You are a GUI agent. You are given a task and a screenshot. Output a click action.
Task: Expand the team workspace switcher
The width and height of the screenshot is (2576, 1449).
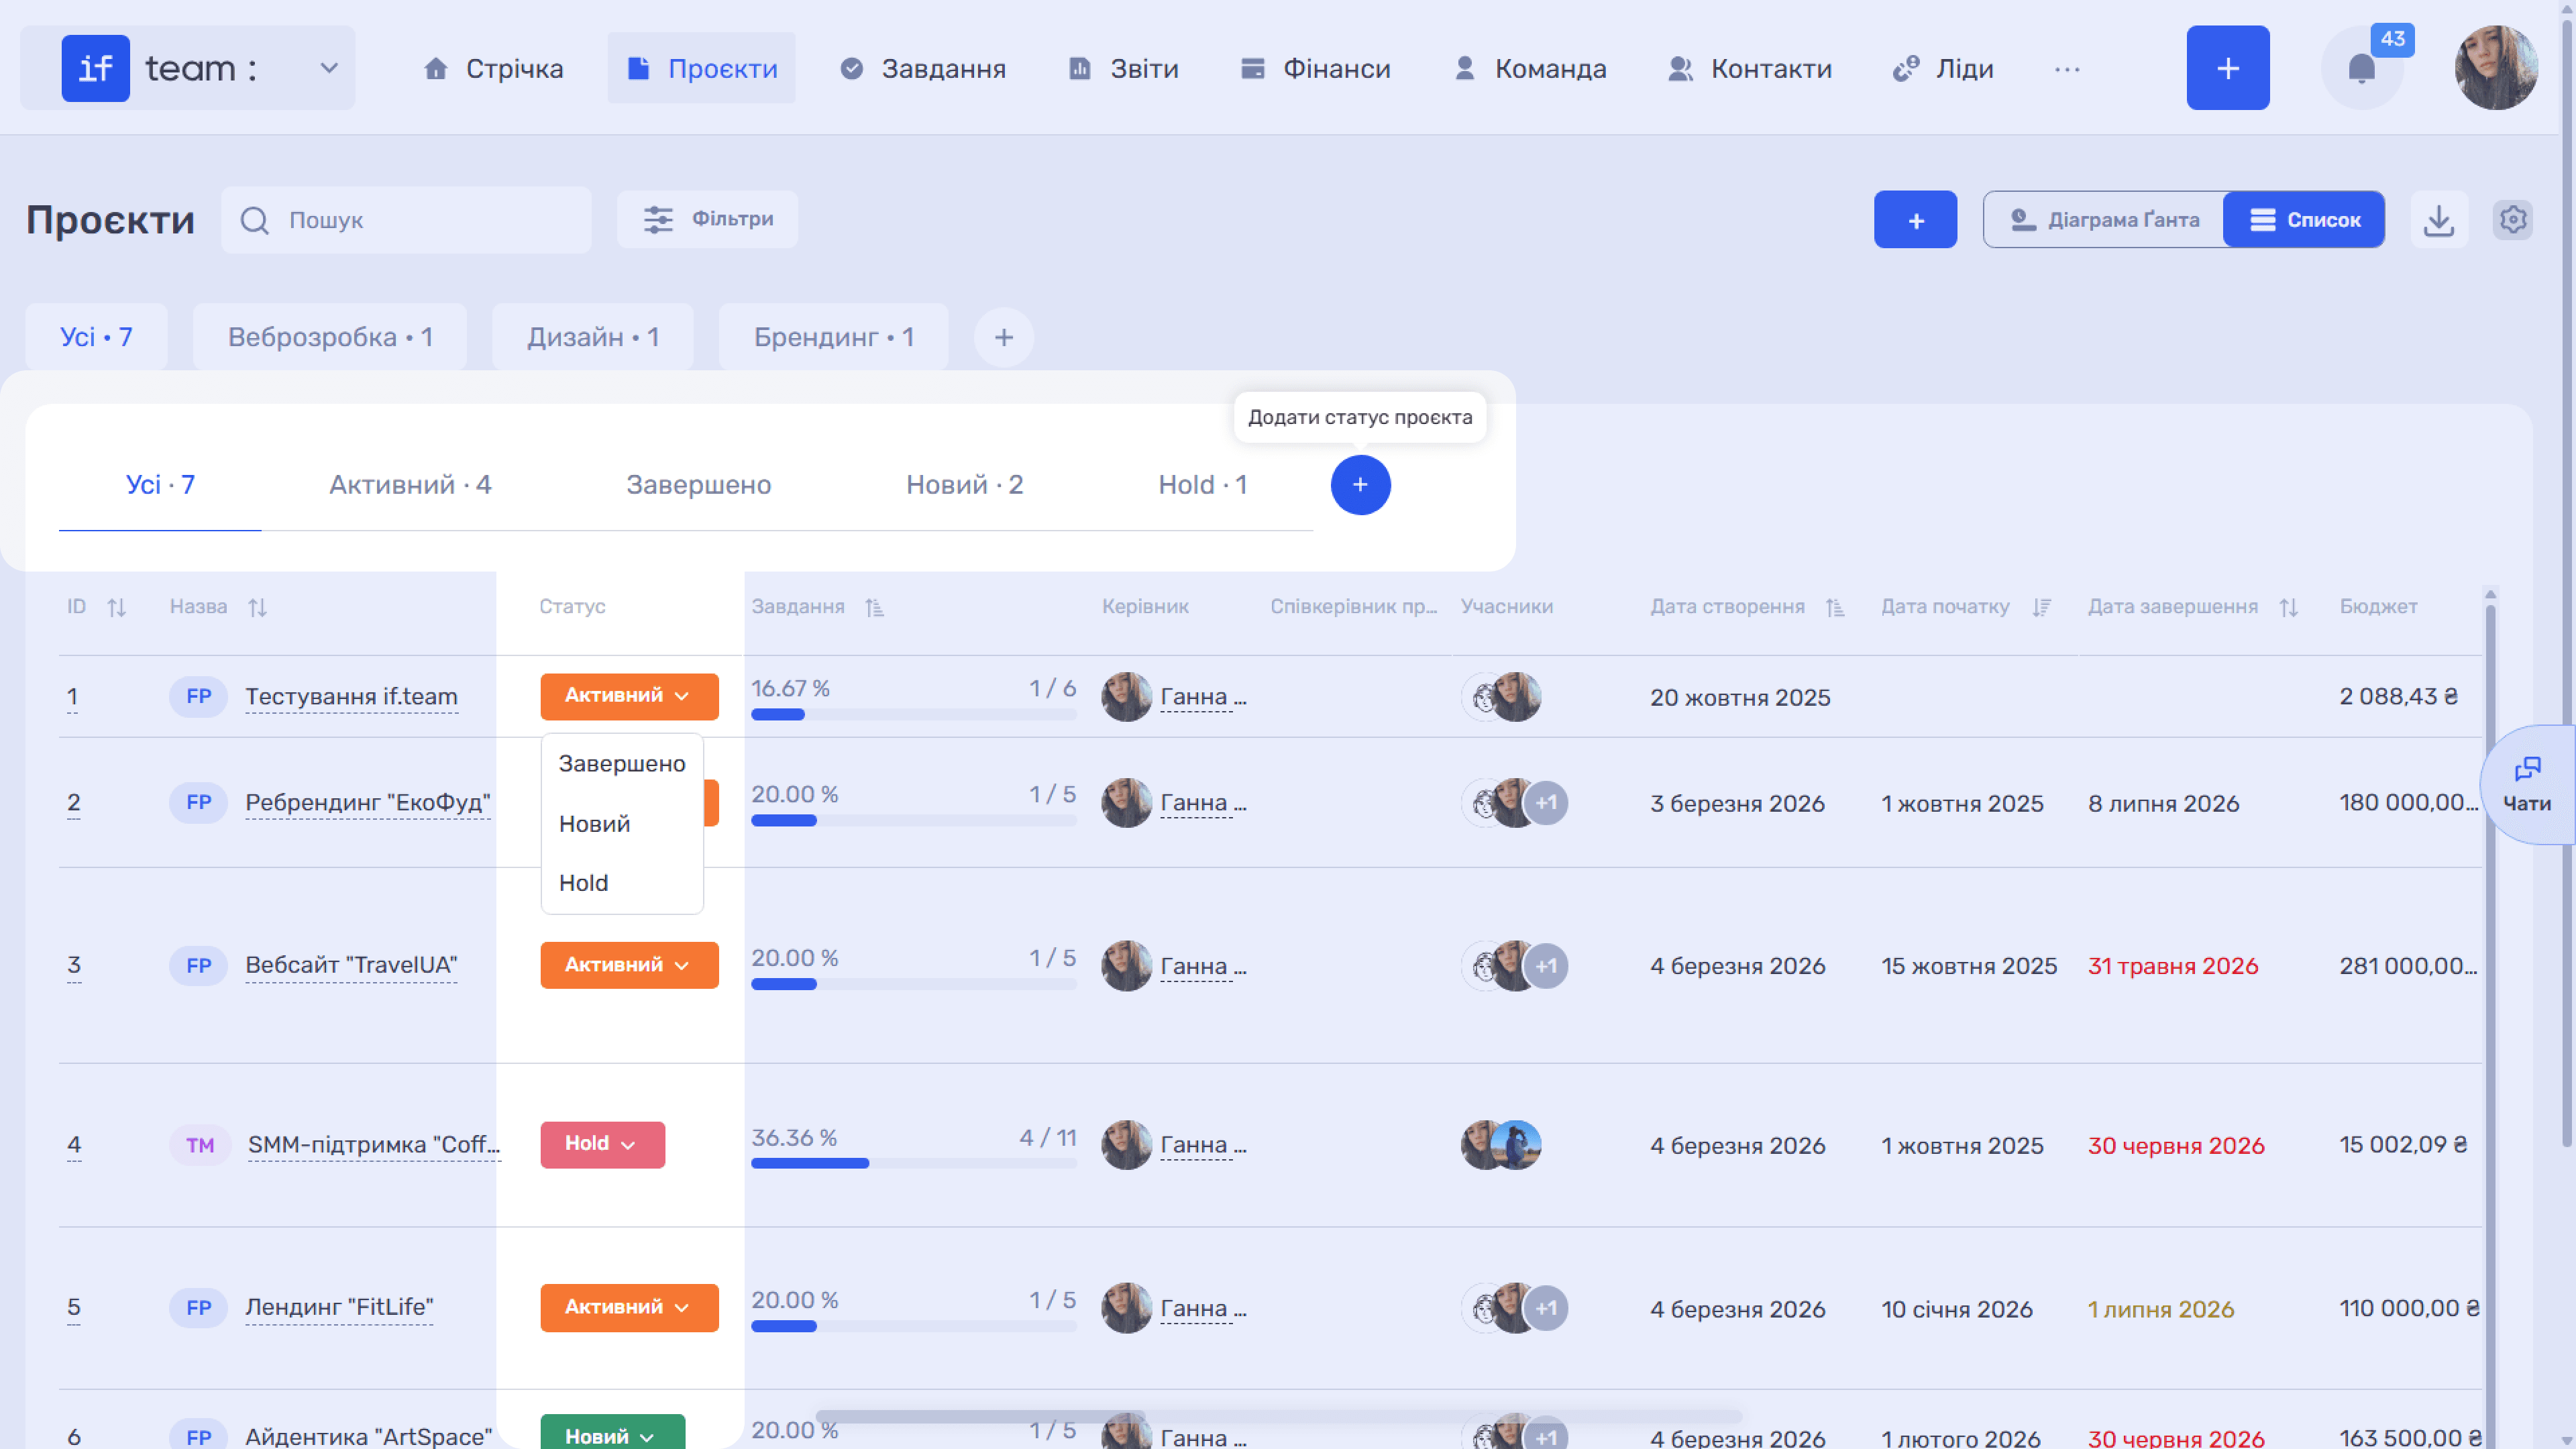(x=329, y=68)
